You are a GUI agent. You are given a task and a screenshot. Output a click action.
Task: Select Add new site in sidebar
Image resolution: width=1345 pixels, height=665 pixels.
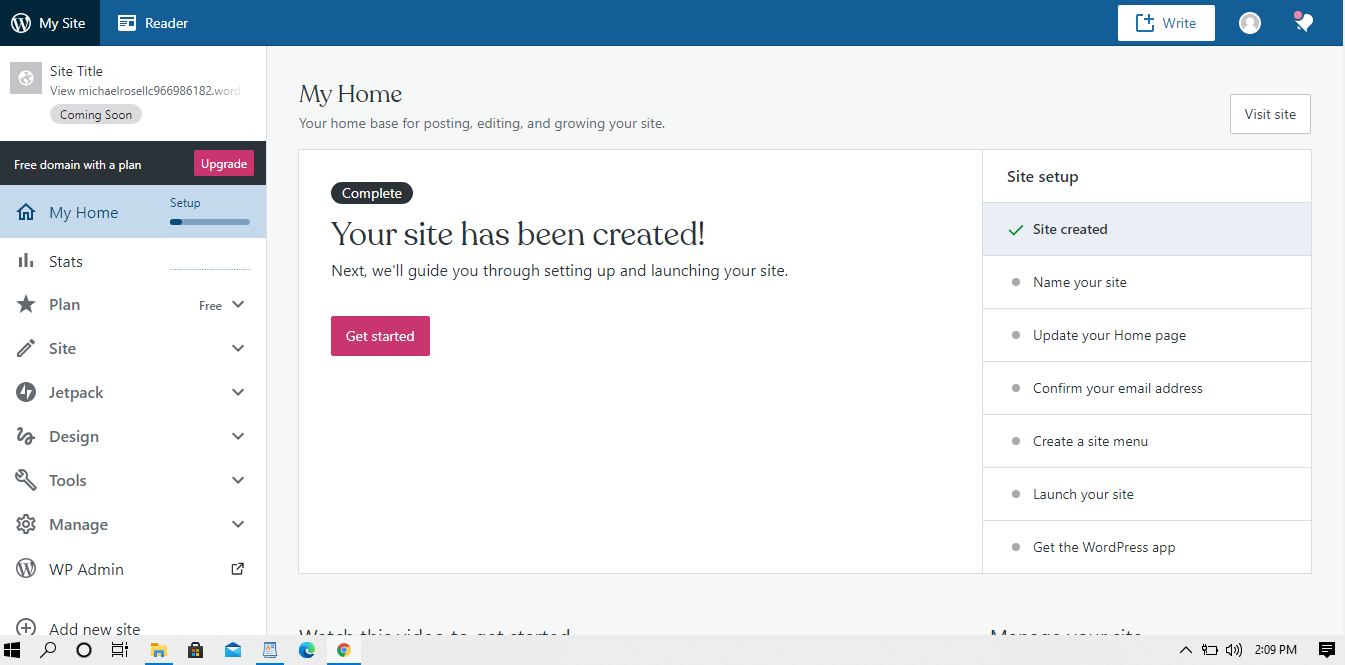click(x=133, y=628)
